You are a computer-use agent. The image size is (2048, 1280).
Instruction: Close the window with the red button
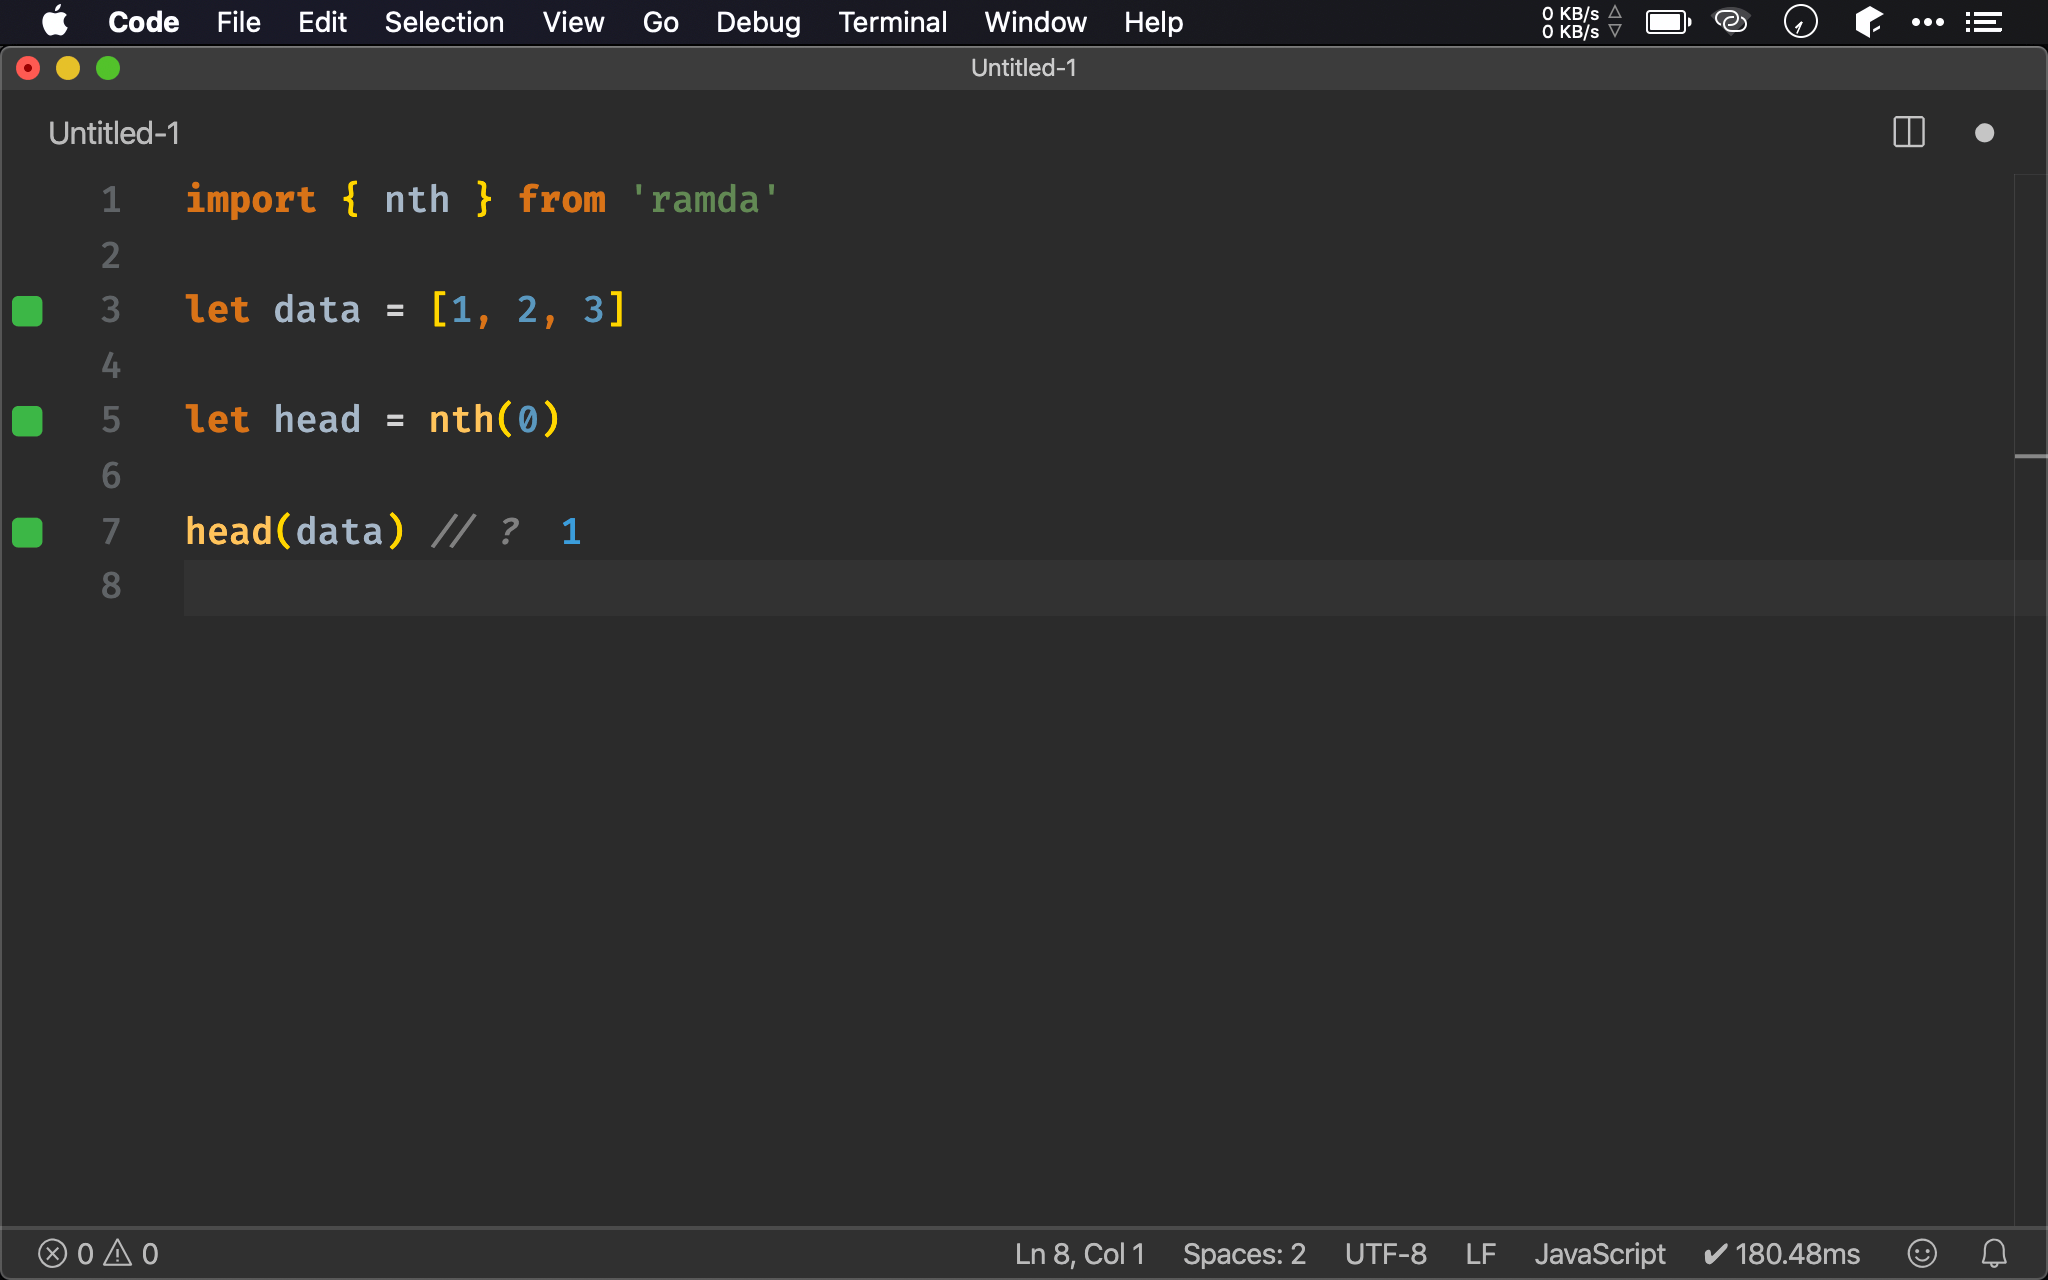(x=28, y=68)
